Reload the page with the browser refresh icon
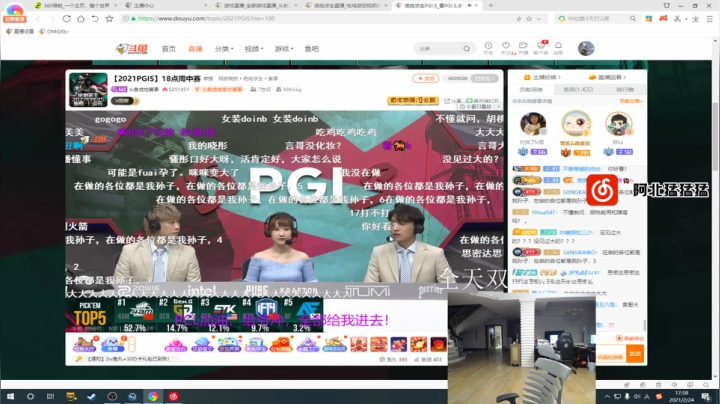The image size is (720, 404). (x=67, y=19)
